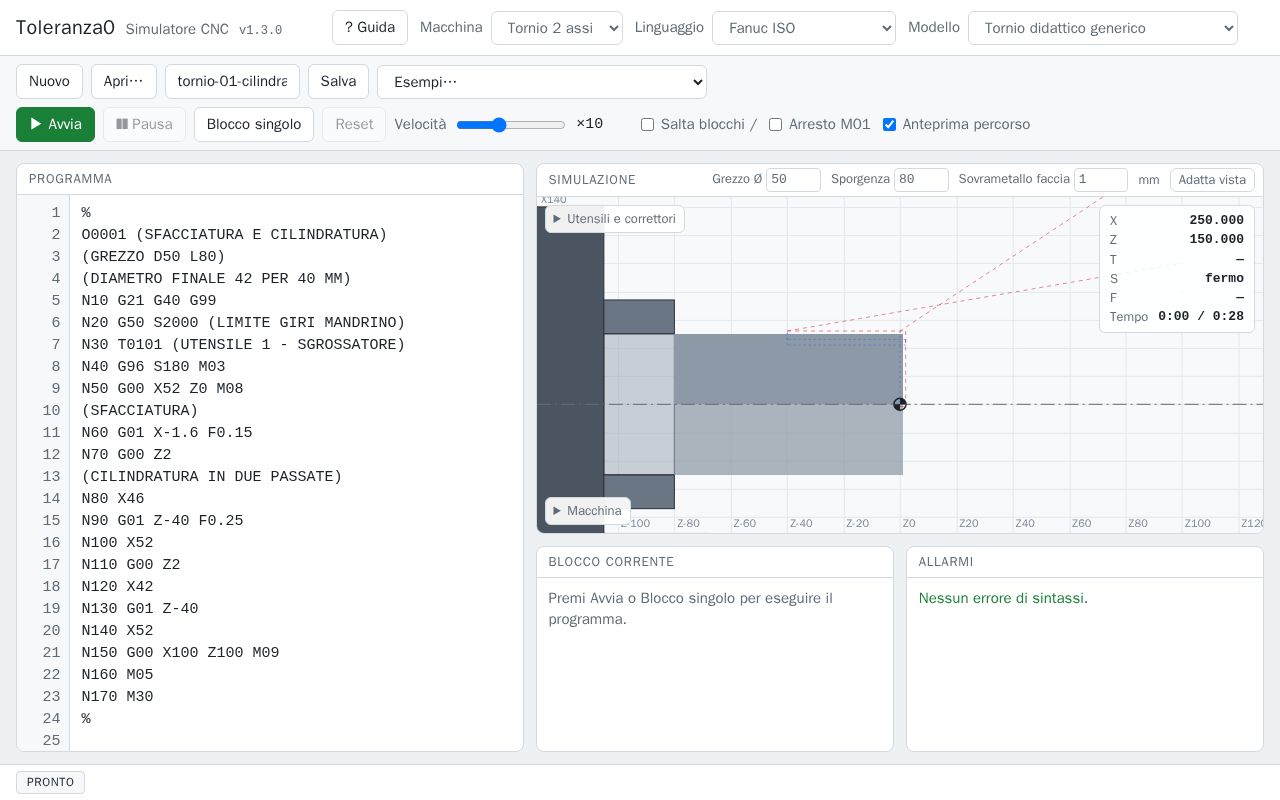Click the Salva button
Viewport: 1280px width, 800px height.
pos(338,81)
